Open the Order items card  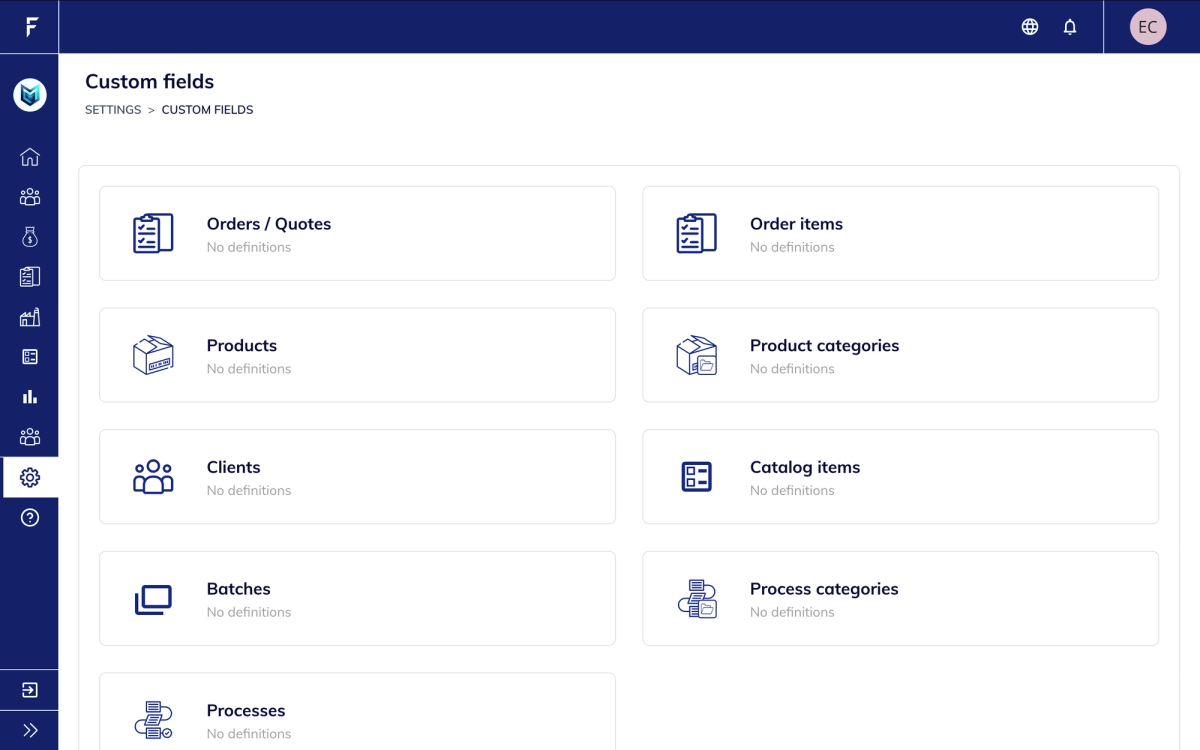pos(900,233)
